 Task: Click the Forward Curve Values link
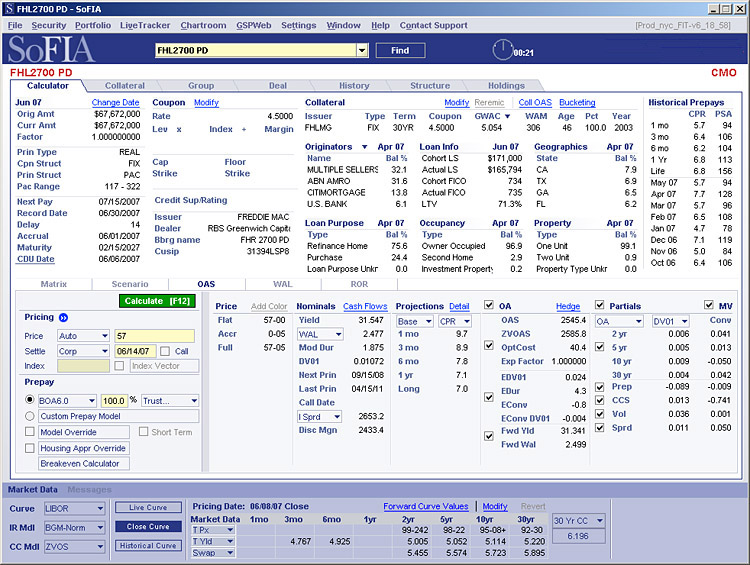[x=426, y=507]
